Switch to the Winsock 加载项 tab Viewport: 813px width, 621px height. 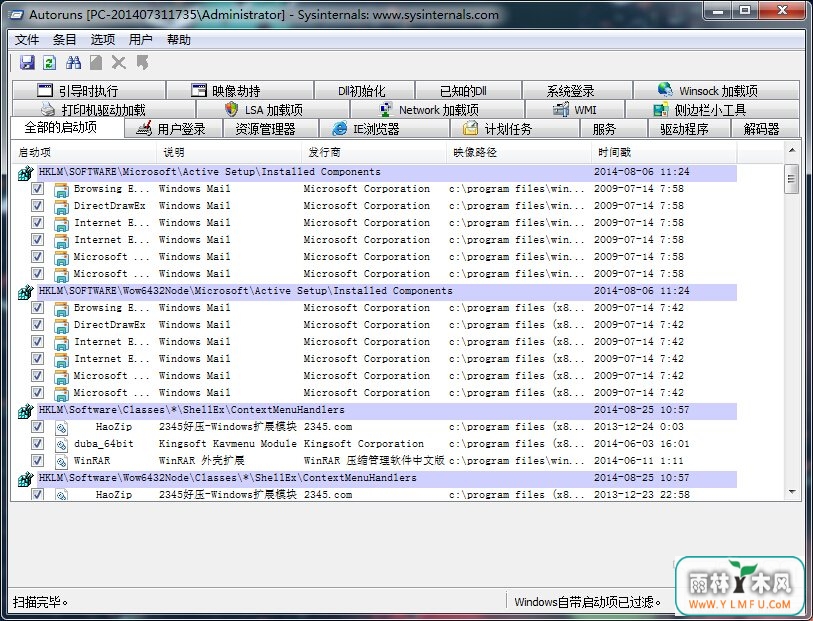(x=716, y=90)
